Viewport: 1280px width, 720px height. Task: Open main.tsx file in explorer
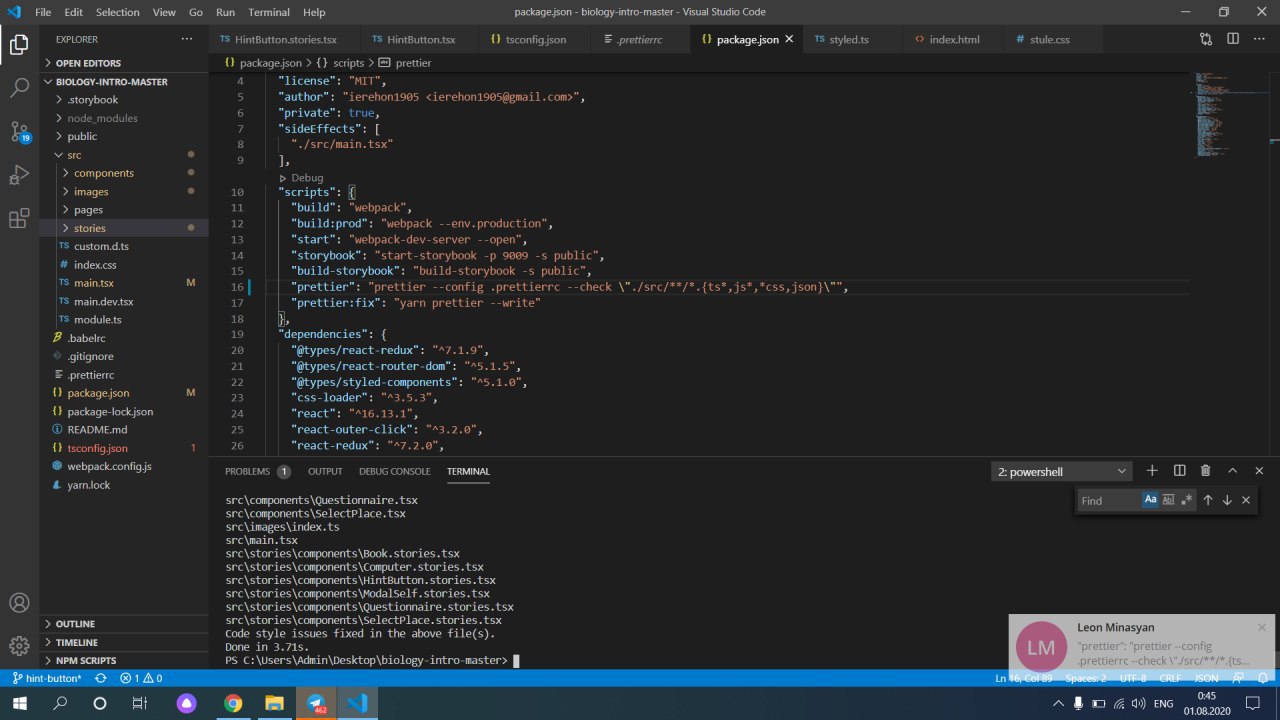click(x=125, y=283)
